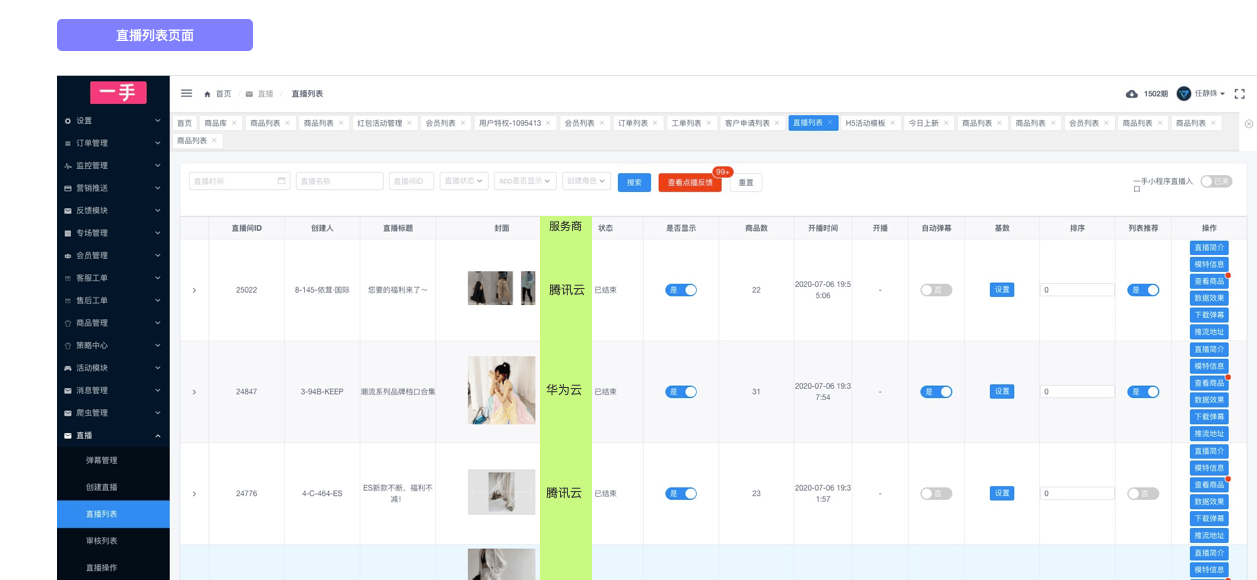Open the 创建角色 dropdown filter
Viewport: 1257px width, 580px height.
click(586, 181)
